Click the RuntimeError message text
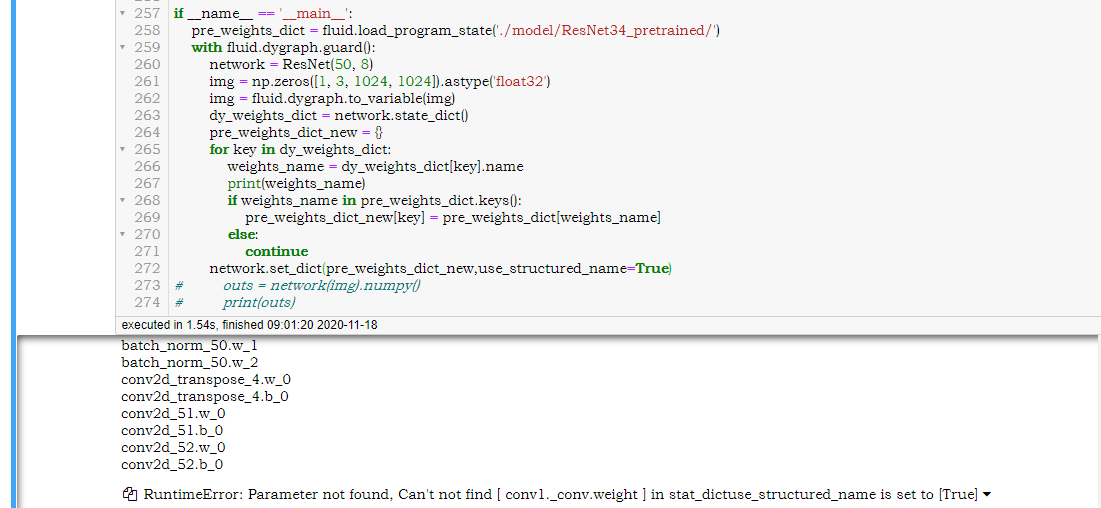The width and height of the screenshot is (1101, 508). 561,495
